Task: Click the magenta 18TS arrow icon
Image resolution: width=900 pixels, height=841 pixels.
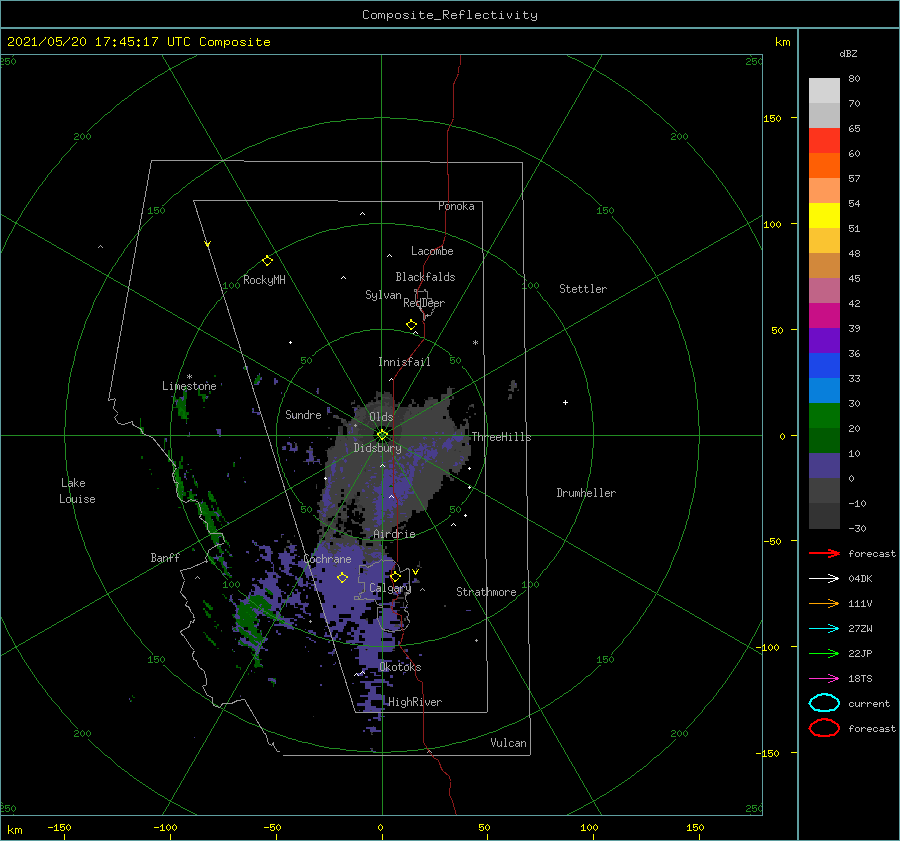Action: (824, 678)
